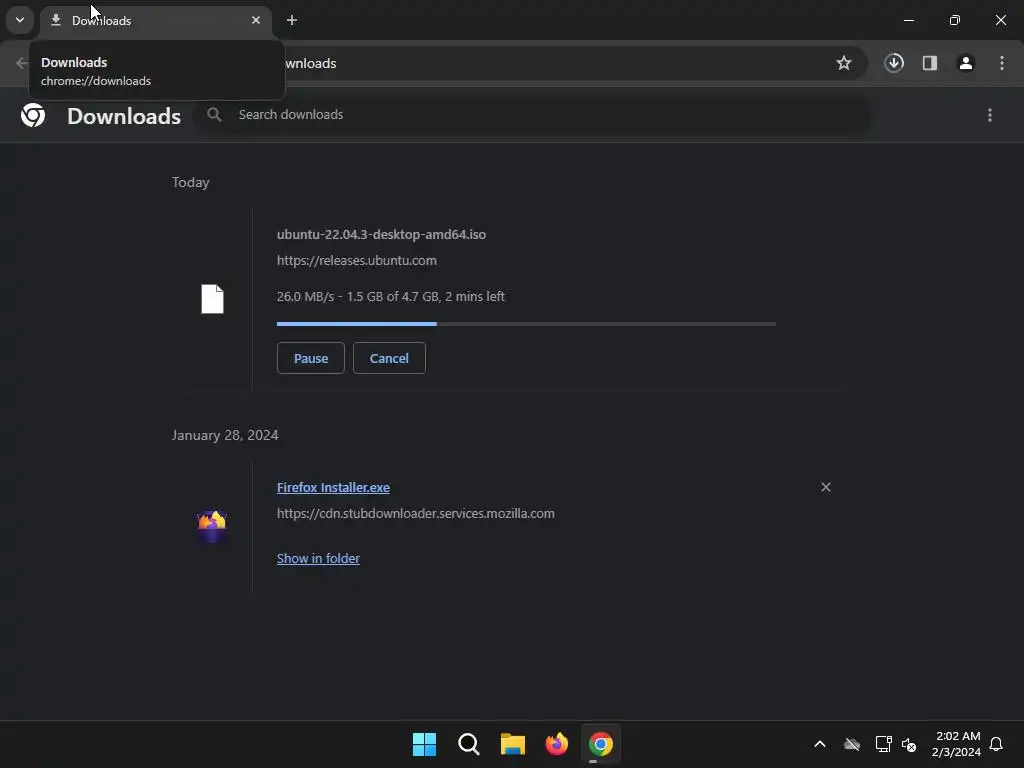1024x768 pixels.
Task: Click the download speed status text
Action: [391, 296]
